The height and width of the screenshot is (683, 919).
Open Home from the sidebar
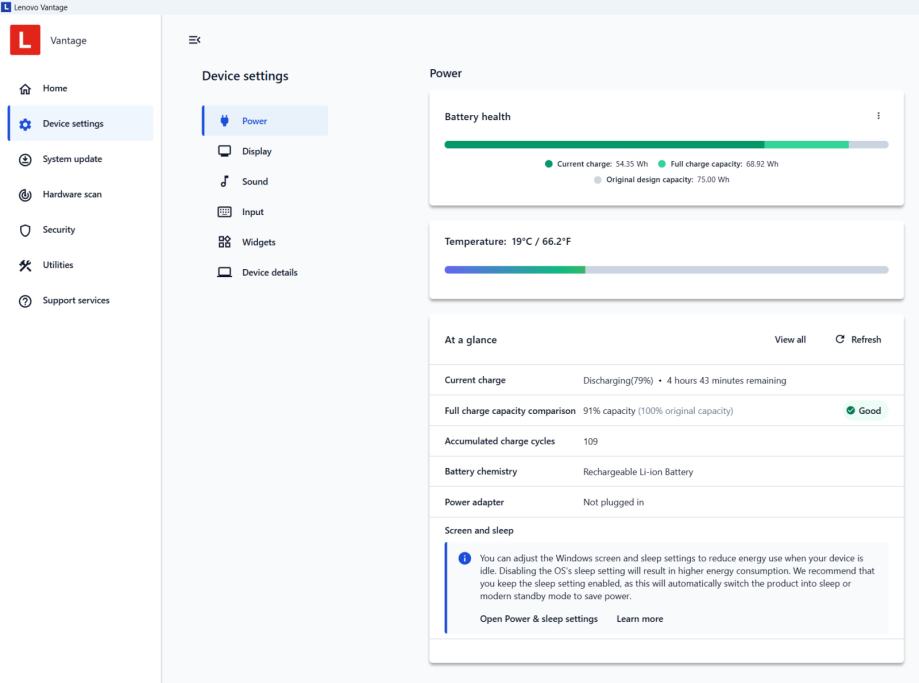[x=55, y=89]
